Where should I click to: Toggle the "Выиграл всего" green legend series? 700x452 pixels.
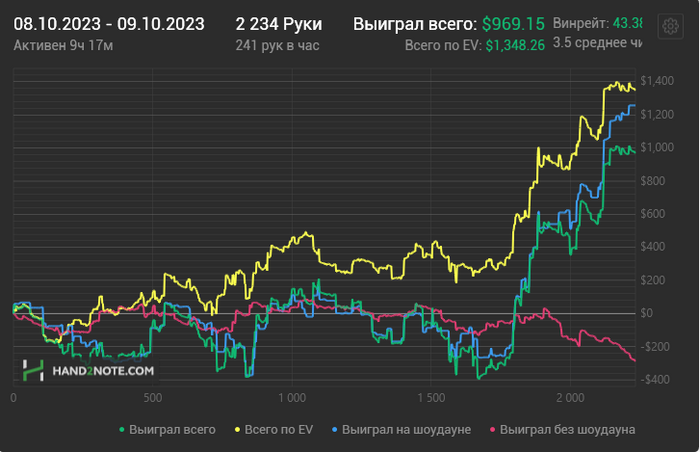(x=167, y=430)
